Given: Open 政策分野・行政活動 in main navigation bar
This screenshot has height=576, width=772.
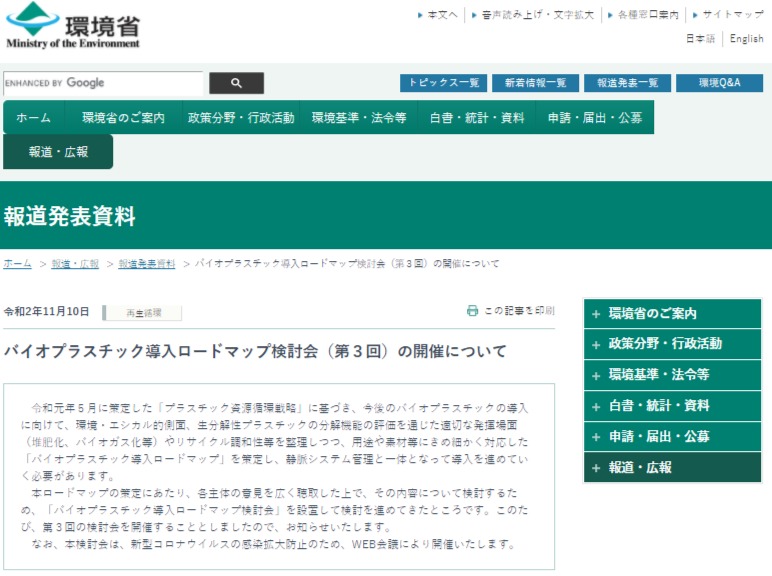Looking at the screenshot, I should [241, 118].
